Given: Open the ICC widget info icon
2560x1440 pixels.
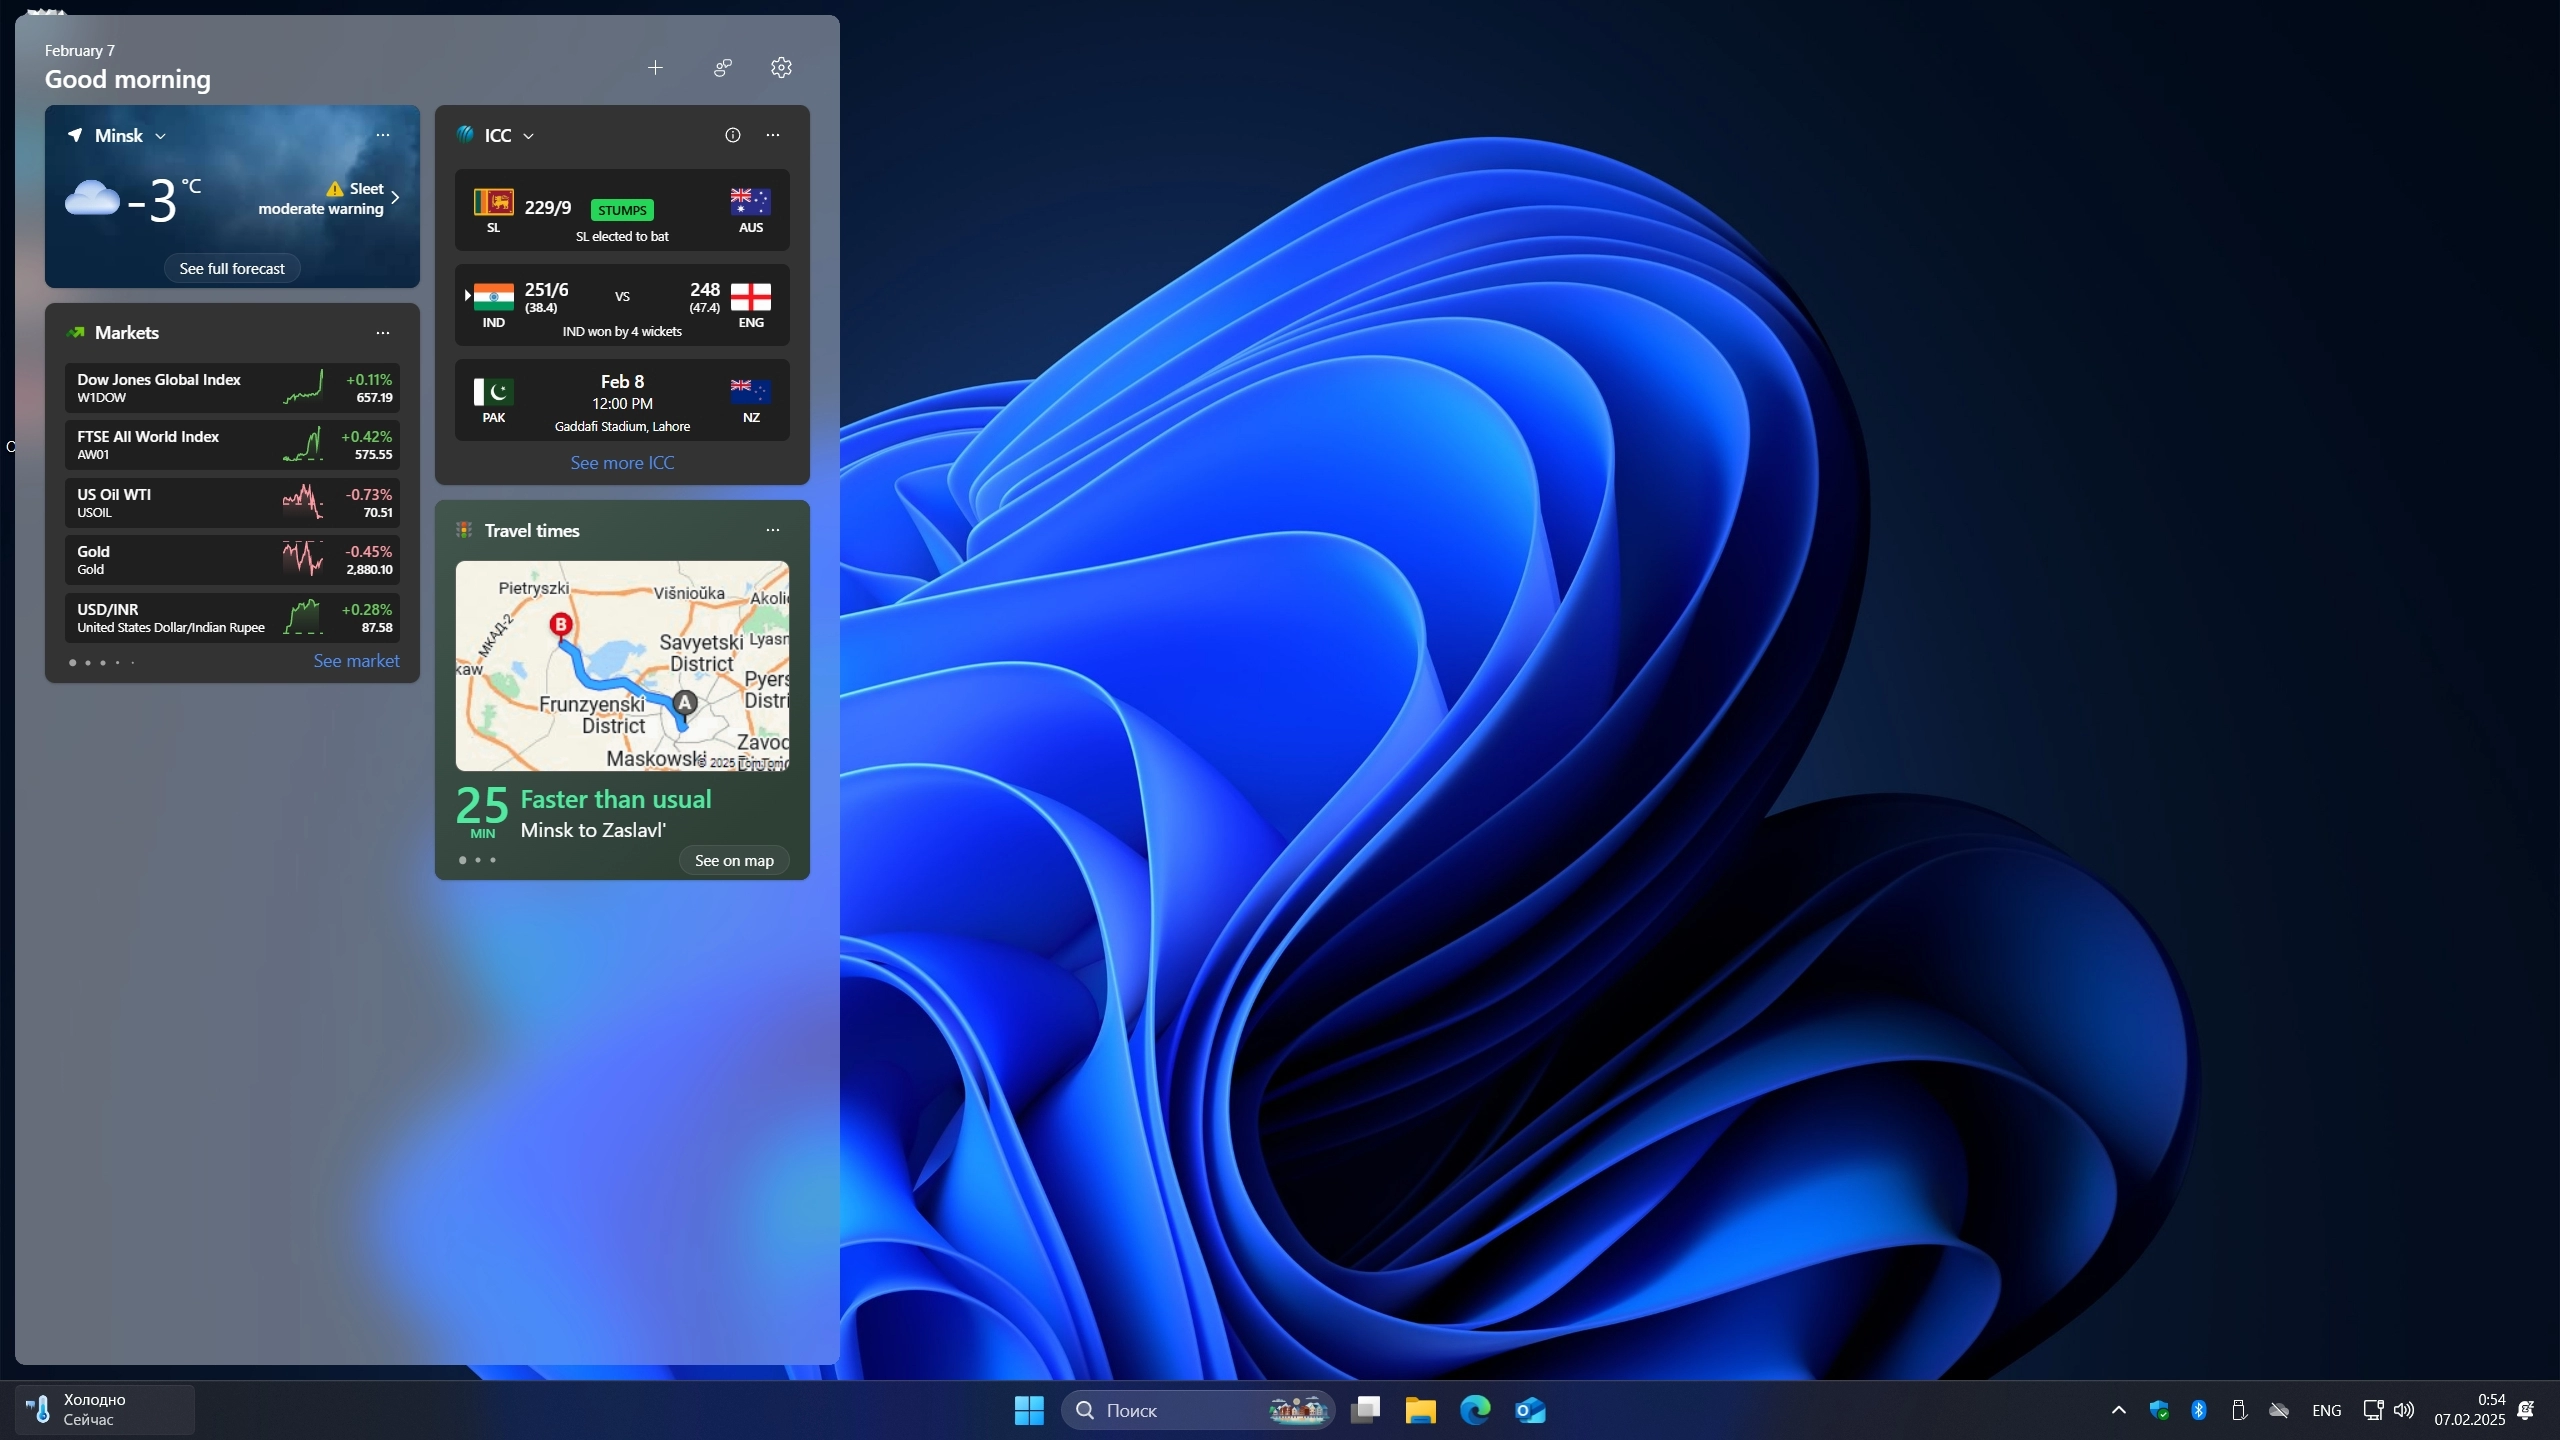Looking at the screenshot, I should tap(733, 135).
